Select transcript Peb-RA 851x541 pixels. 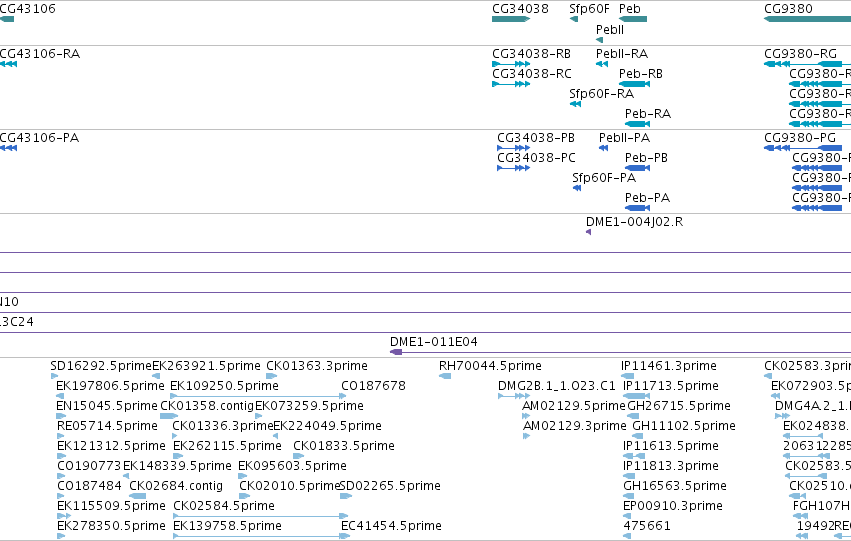648,114
